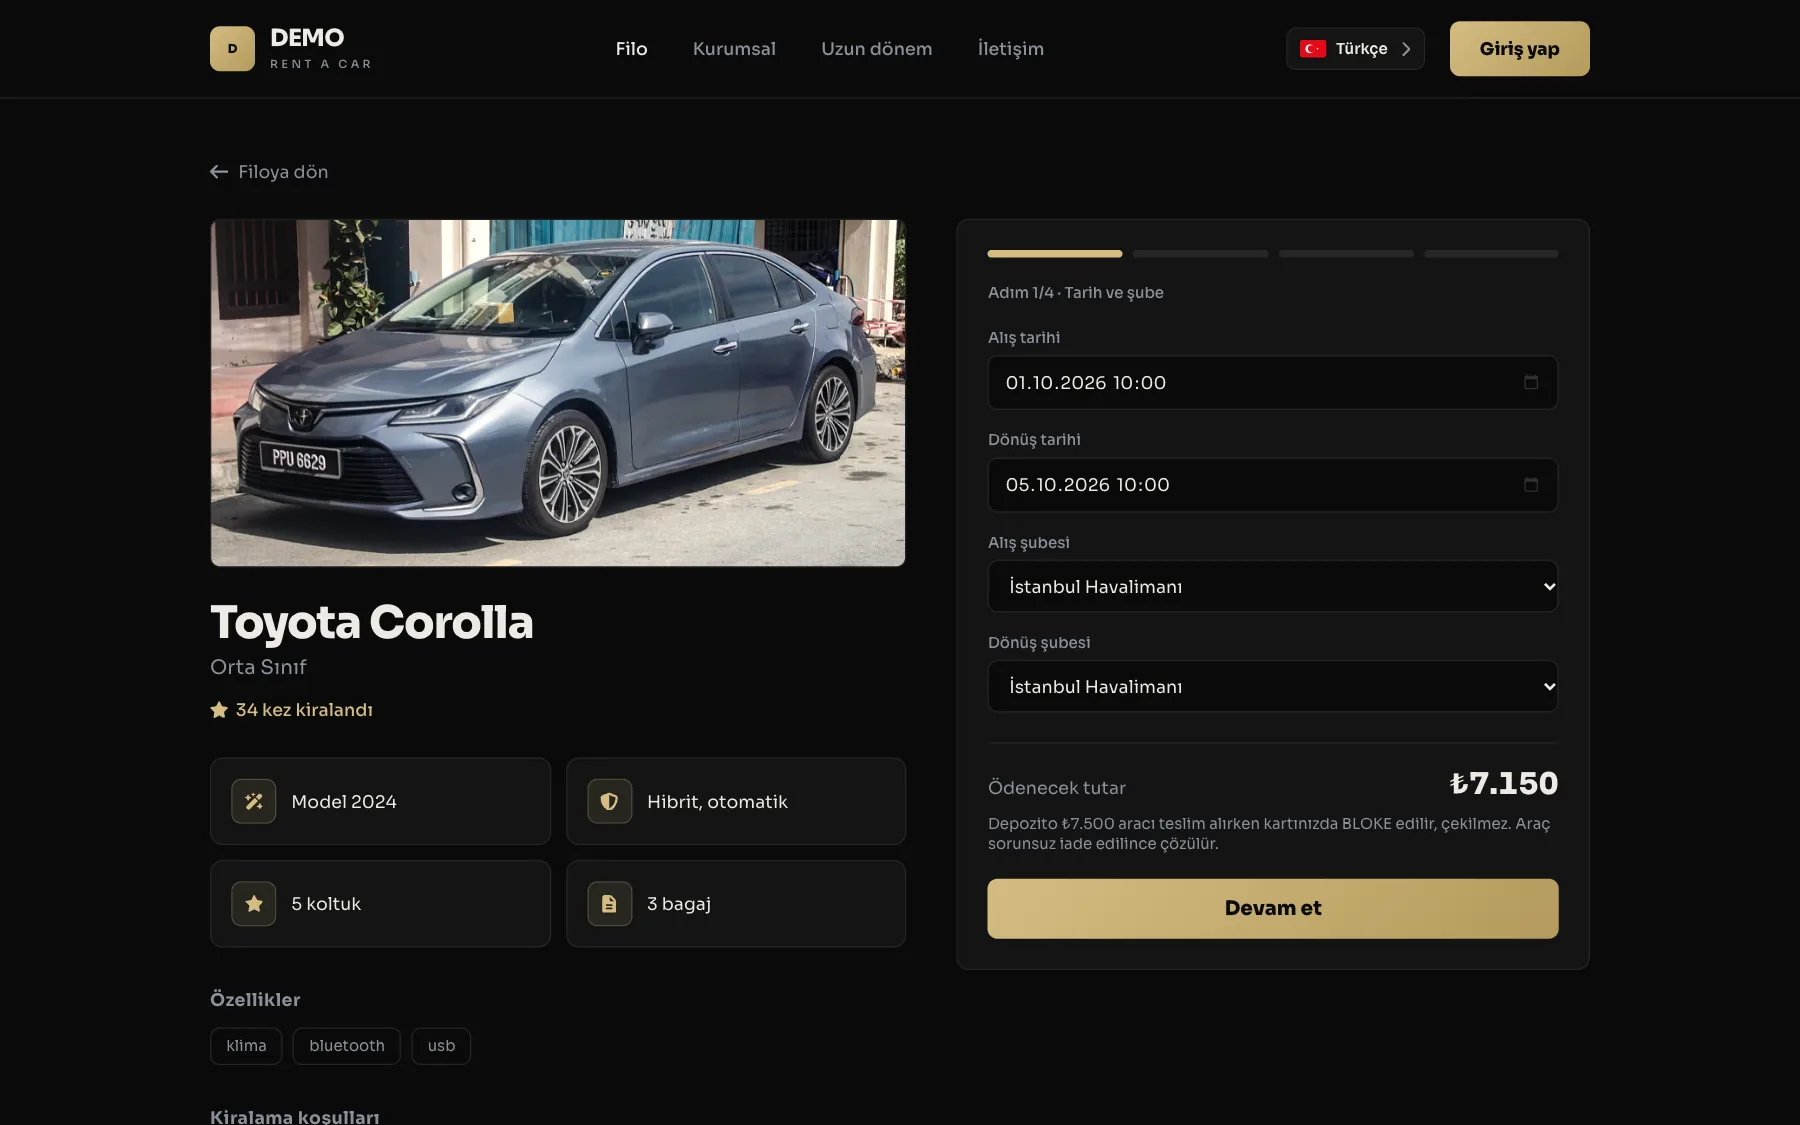This screenshot has width=1800, height=1125.
Task: Click the wand icon in Model 2024 card
Action: (x=254, y=802)
